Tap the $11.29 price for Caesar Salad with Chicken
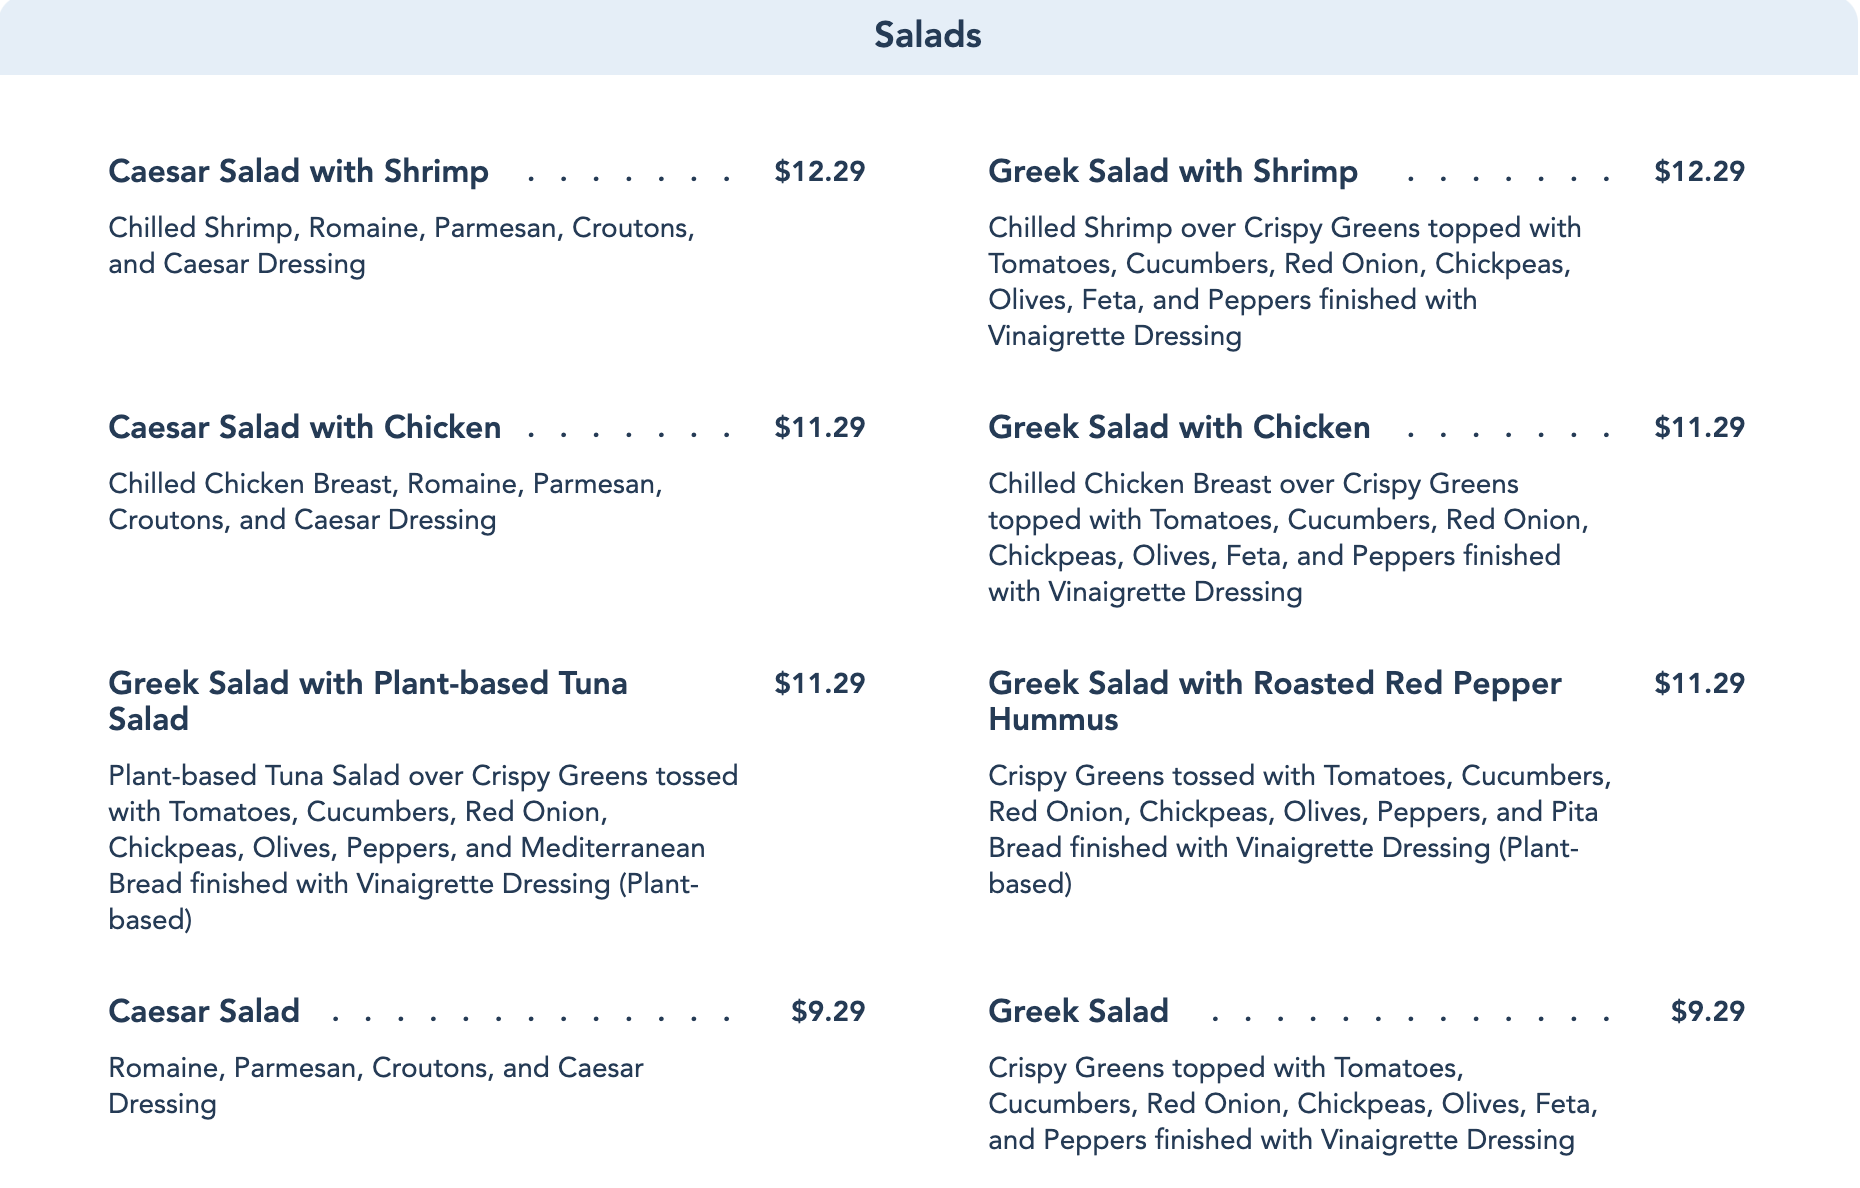 tap(819, 428)
